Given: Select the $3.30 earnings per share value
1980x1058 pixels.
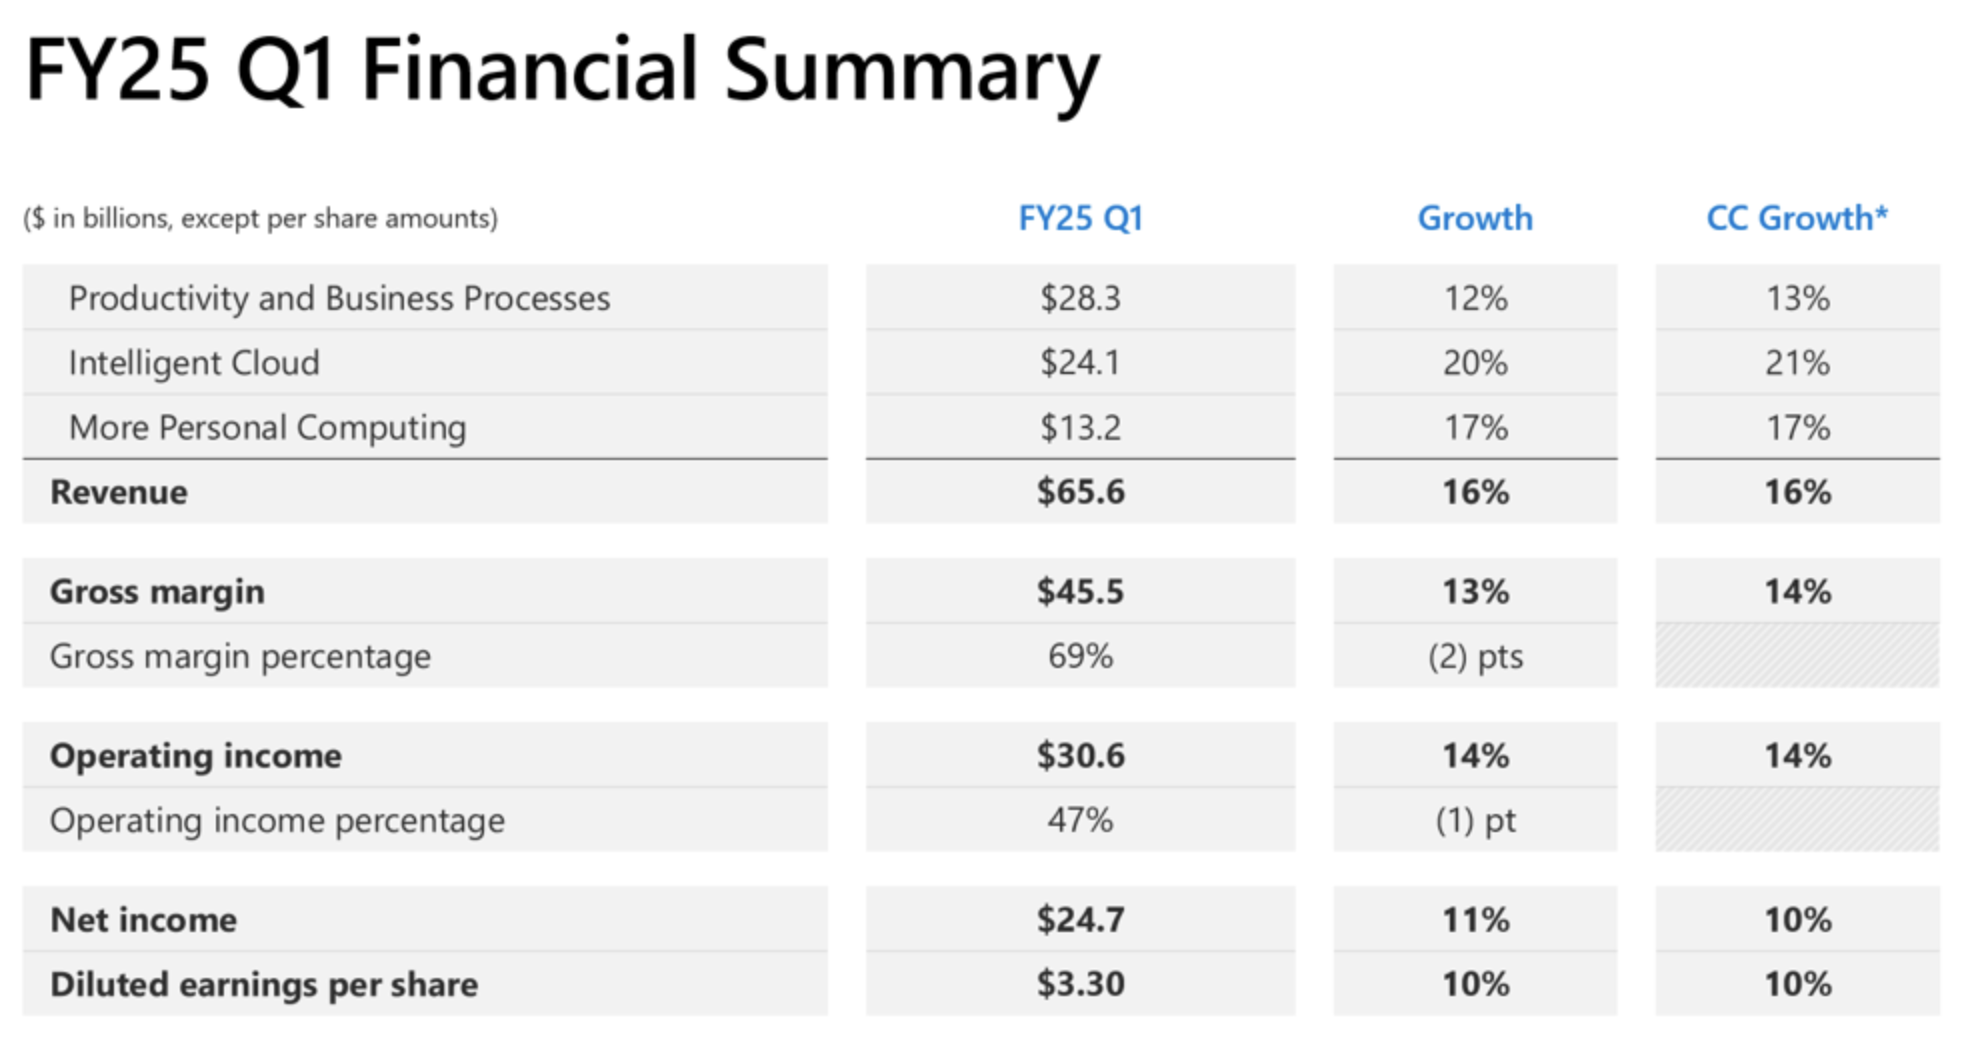Looking at the screenshot, I should pyautogui.click(x=1080, y=985).
